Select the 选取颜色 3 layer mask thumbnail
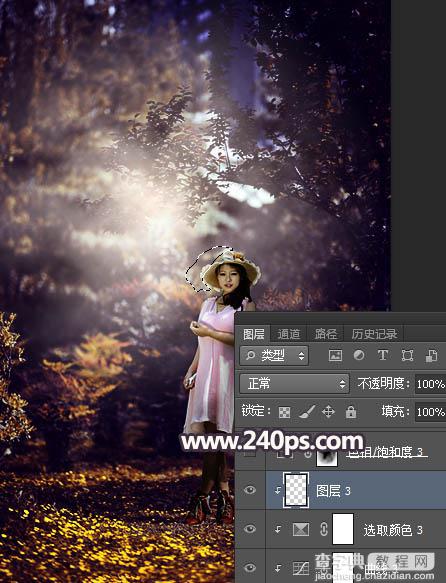Image resolution: width=446 pixels, height=583 pixels. point(343,529)
